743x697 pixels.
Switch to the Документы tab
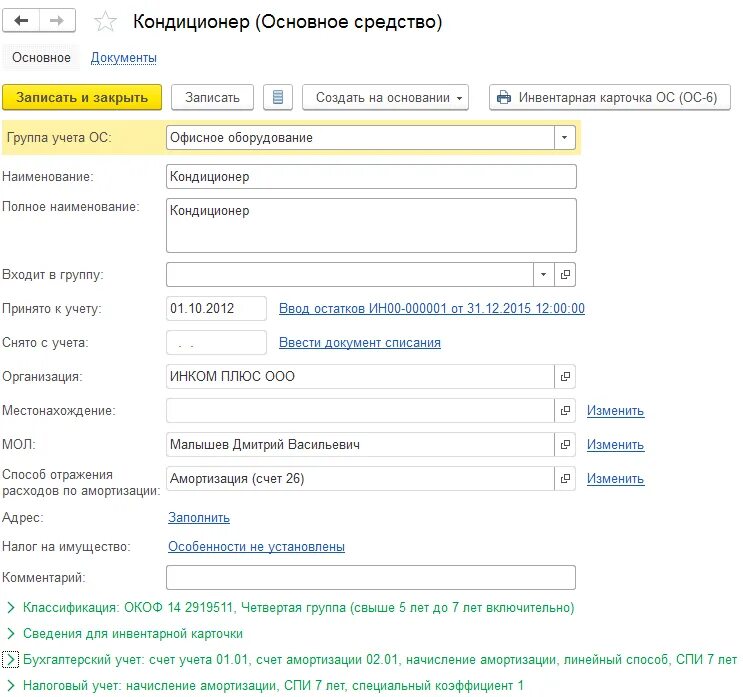coord(124,58)
